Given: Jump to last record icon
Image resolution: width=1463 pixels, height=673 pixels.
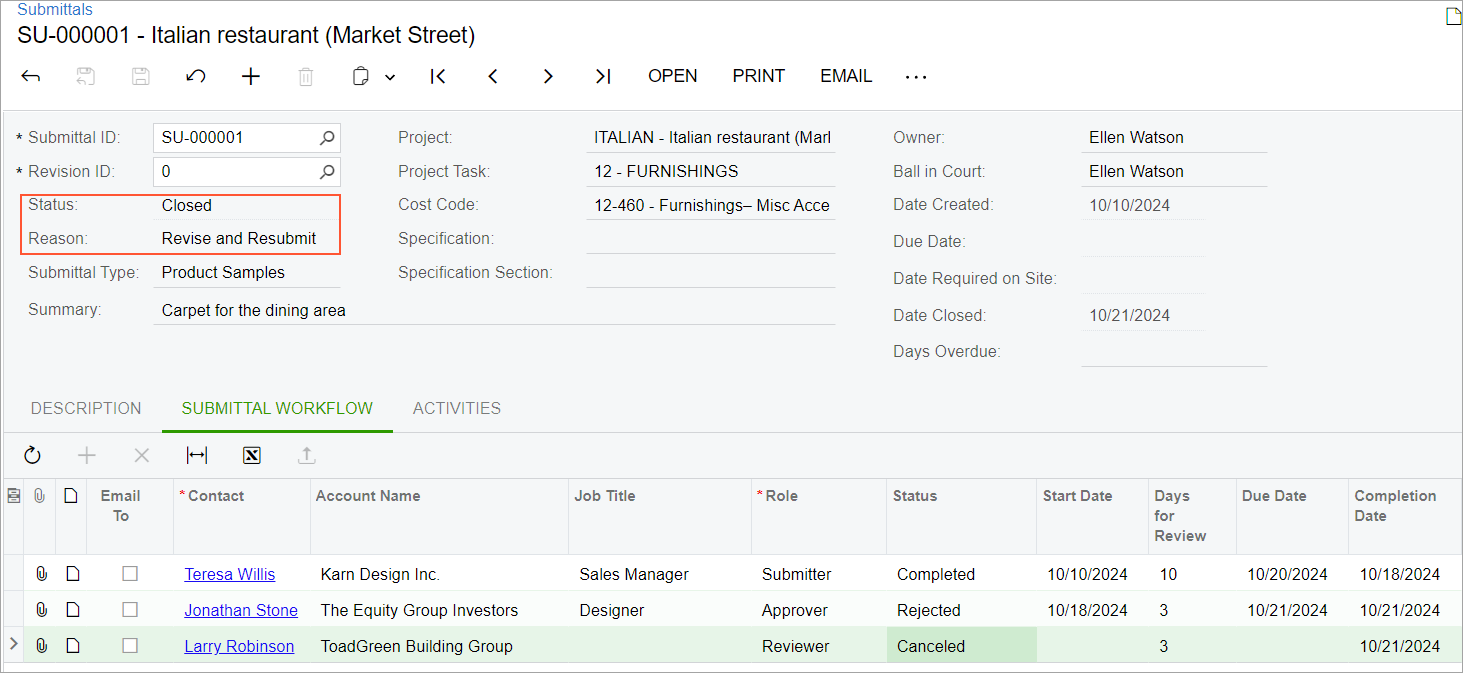Looking at the screenshot, I should (x=602, y=76).
